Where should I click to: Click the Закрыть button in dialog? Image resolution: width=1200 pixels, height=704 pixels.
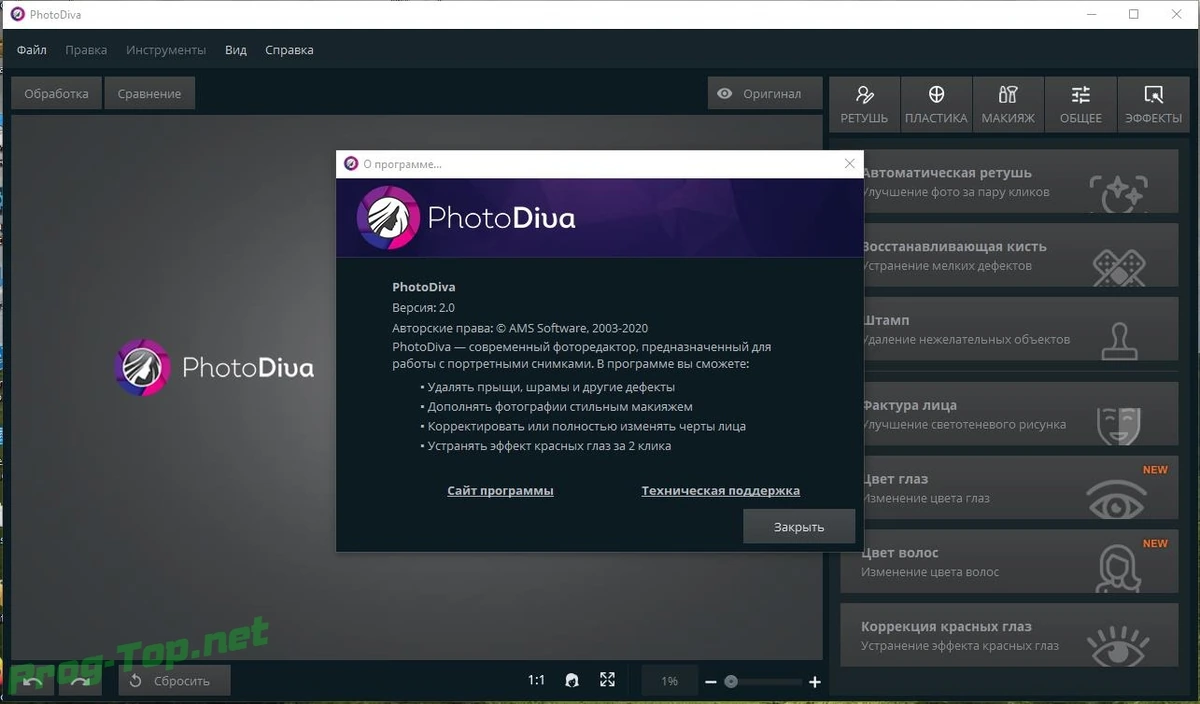coord(799,527)
